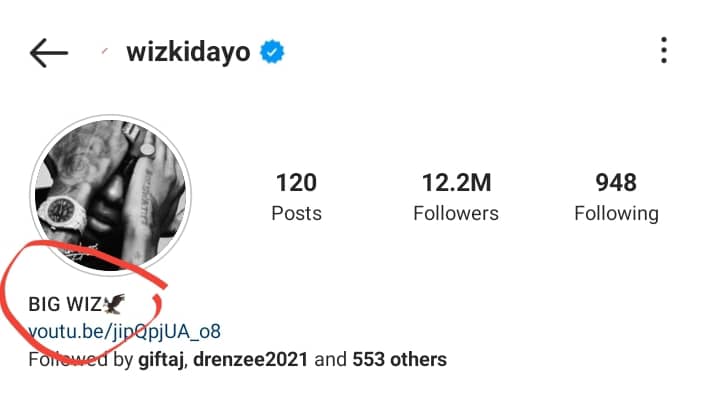Click the wizkidayo username title
The height and width of the screenshot is (403, 720).
point(188,51)
